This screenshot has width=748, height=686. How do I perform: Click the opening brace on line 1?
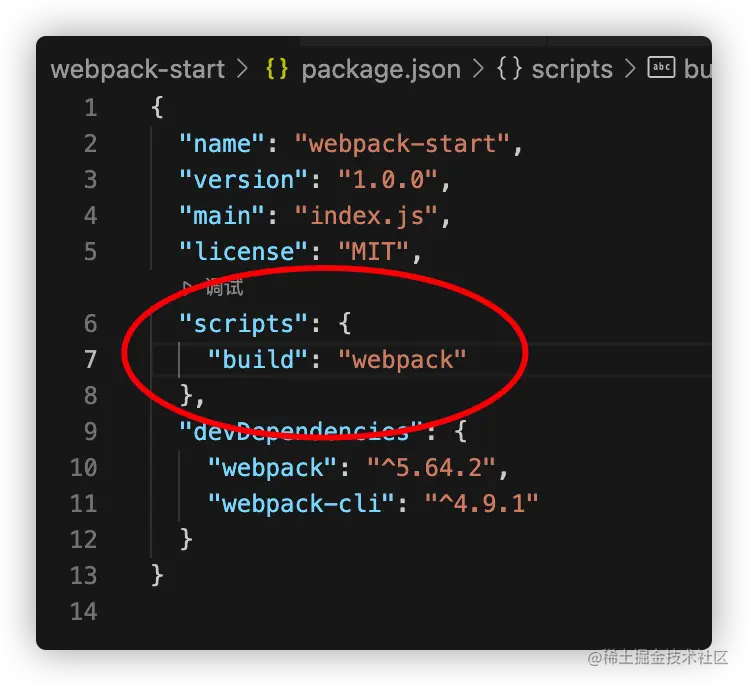click(157, 107)
